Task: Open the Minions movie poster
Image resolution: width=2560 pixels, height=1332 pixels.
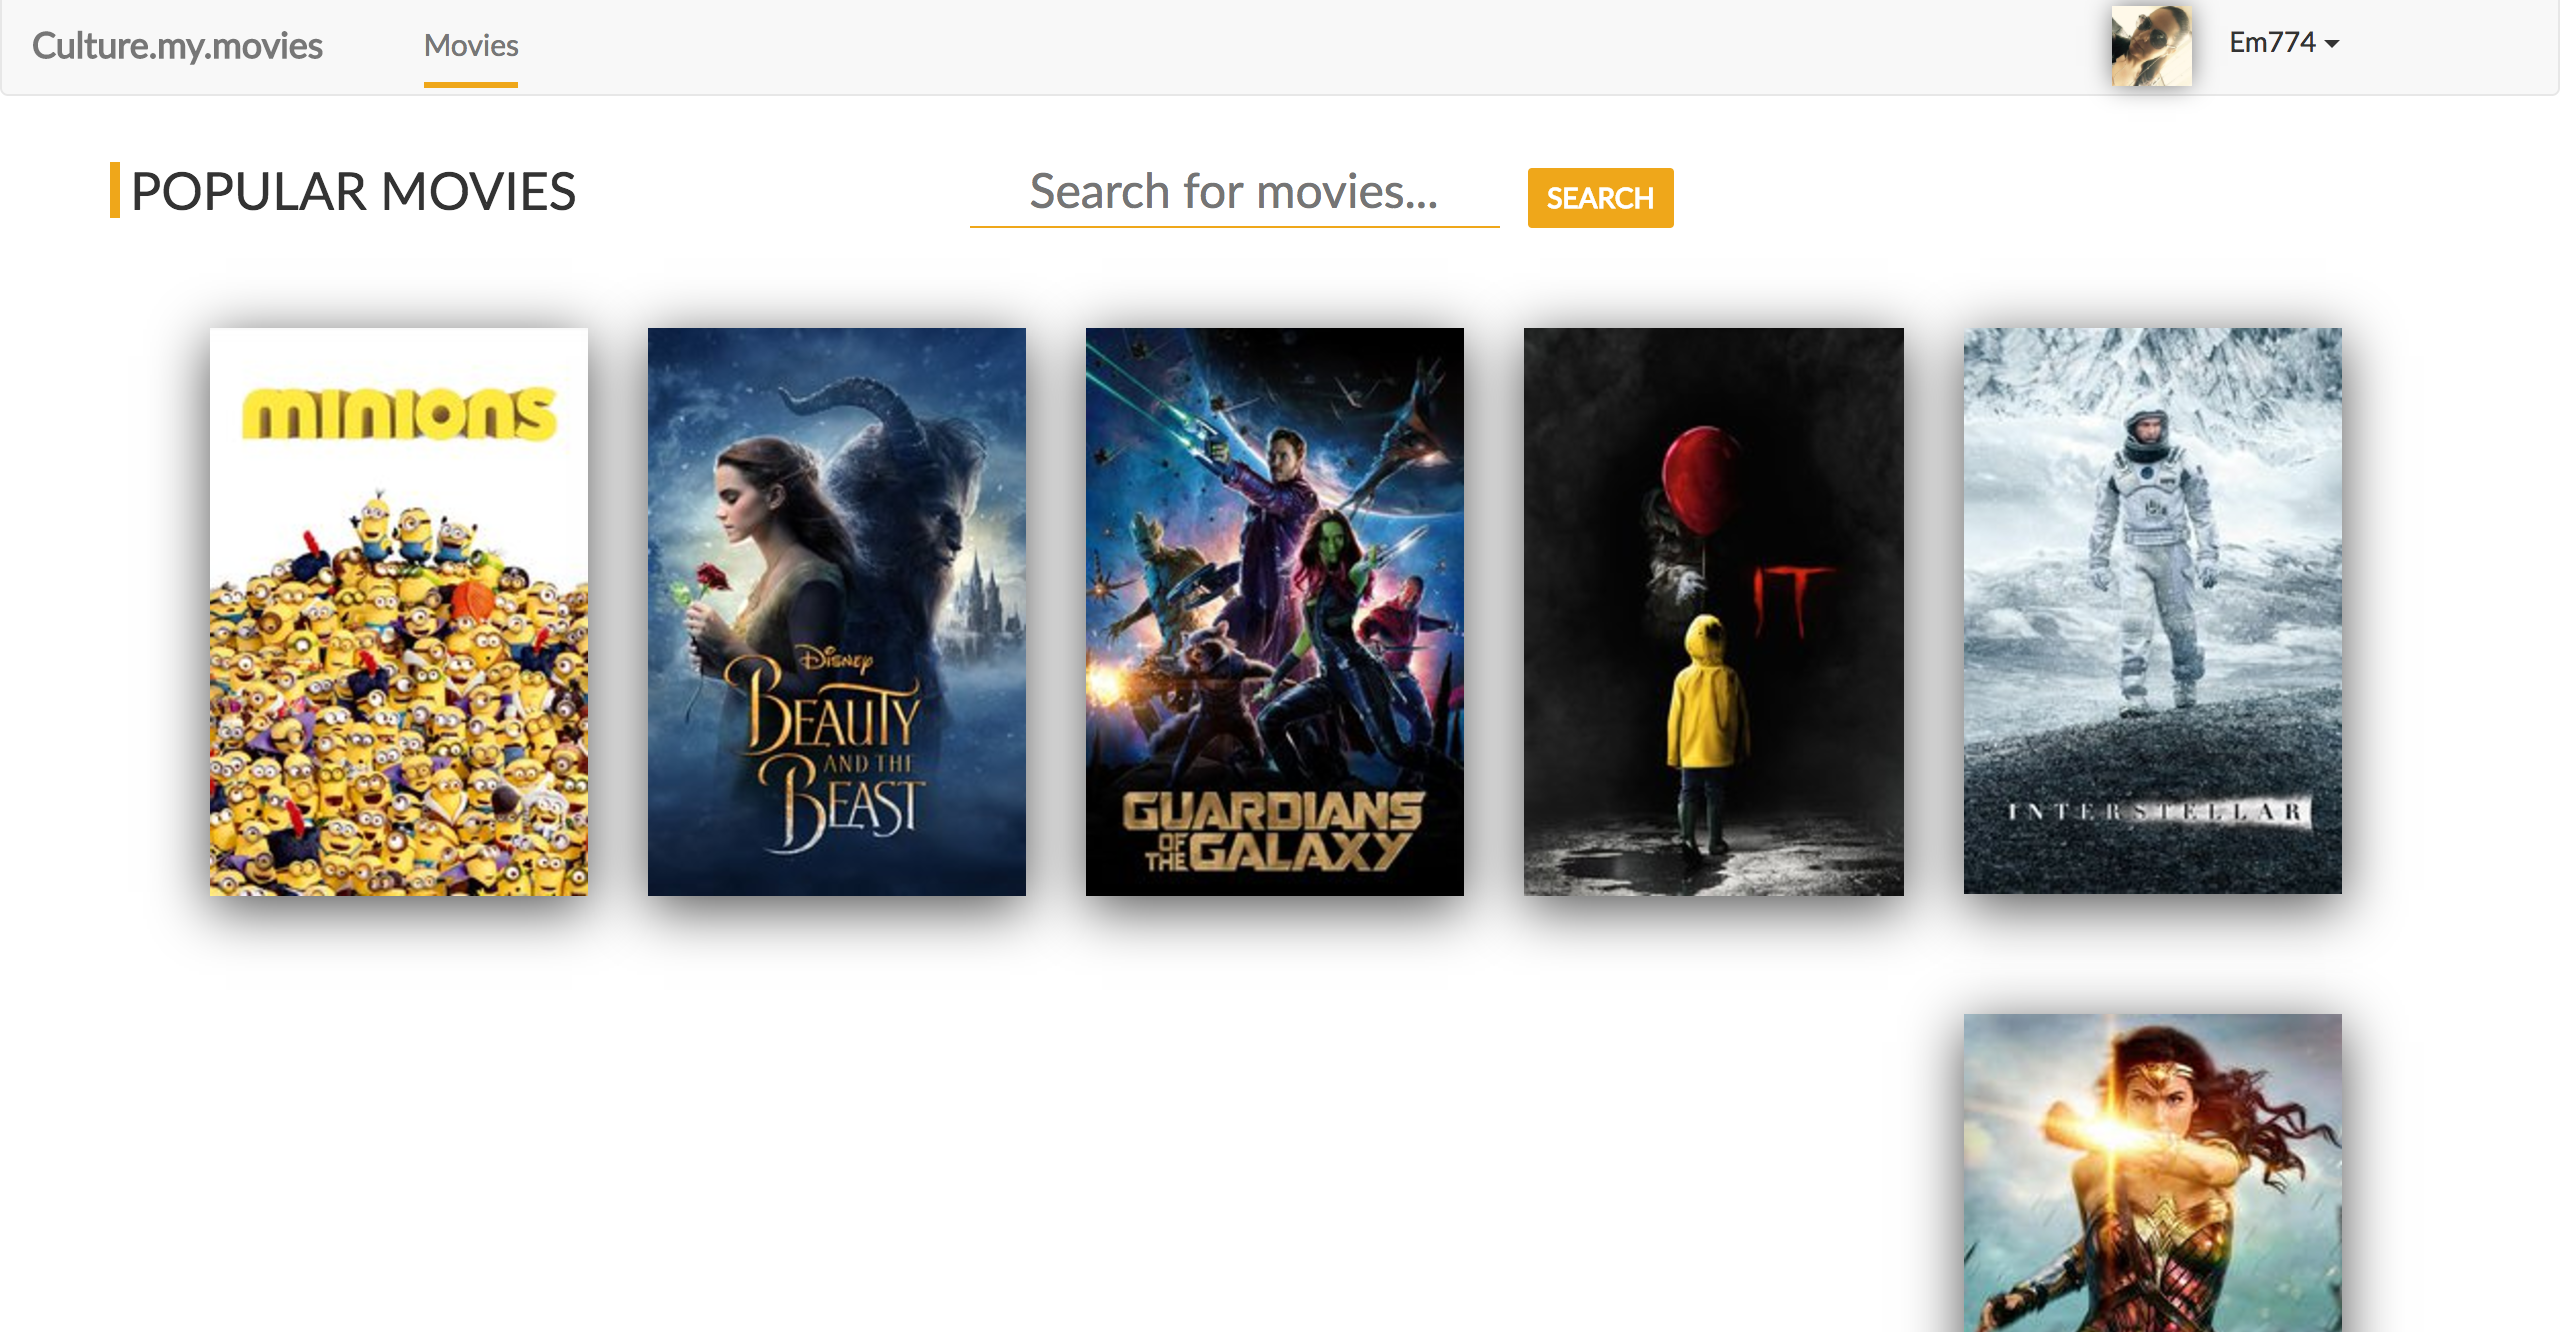Action: click(x=399, y=611)
